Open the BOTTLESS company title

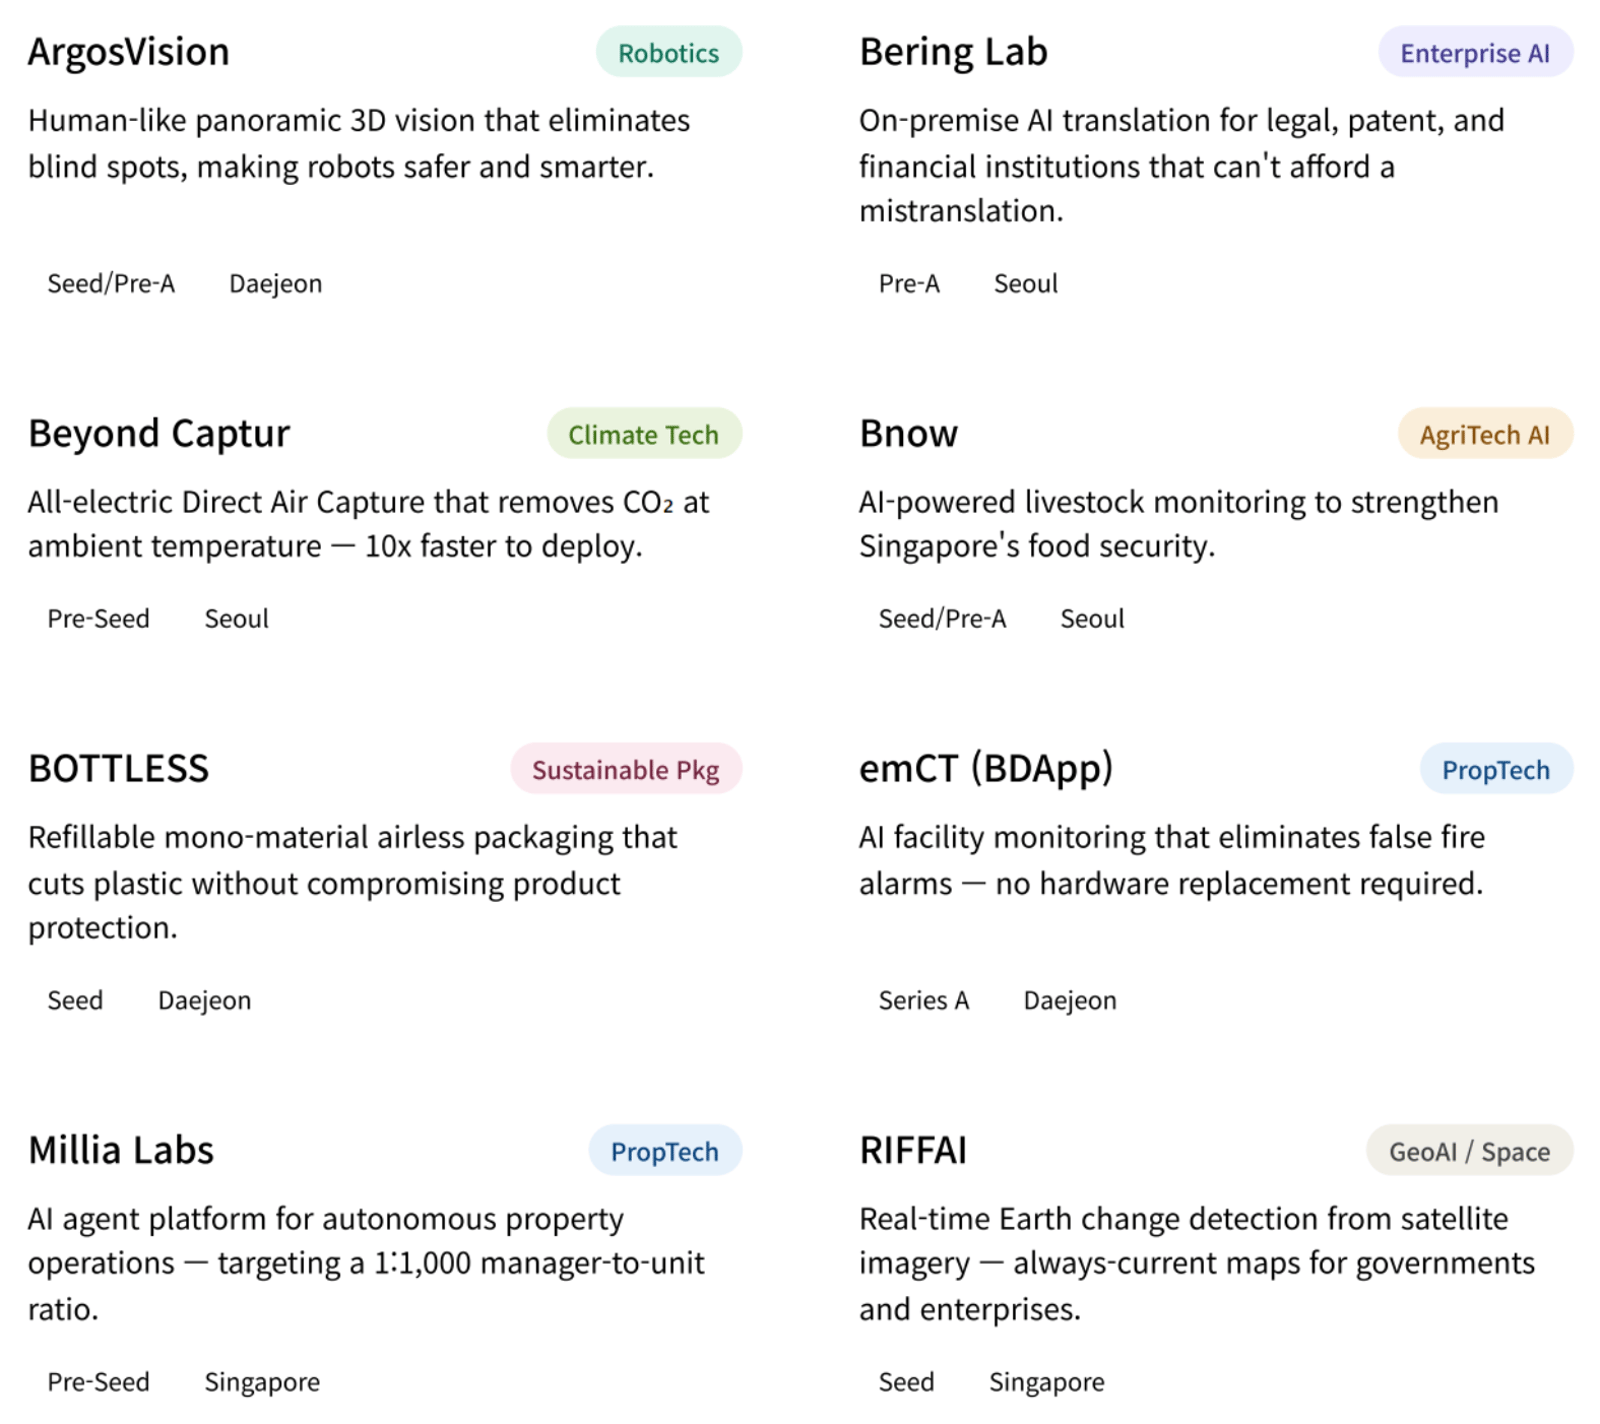[119, 769]
